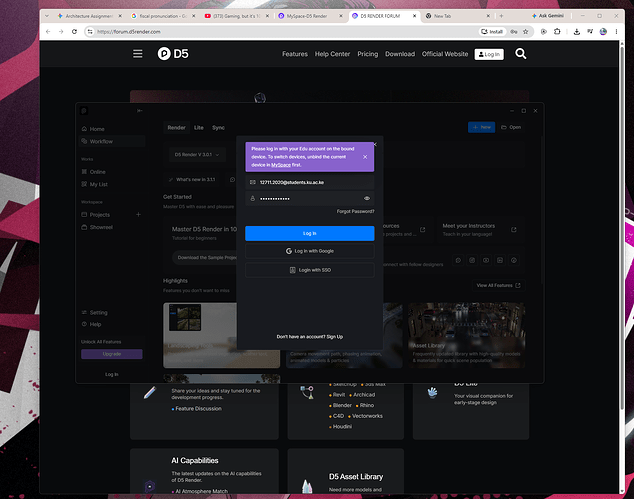The width and height of the screenshot is (634, 499).
Task: Click the Open project button
Action: coord(511,127)
